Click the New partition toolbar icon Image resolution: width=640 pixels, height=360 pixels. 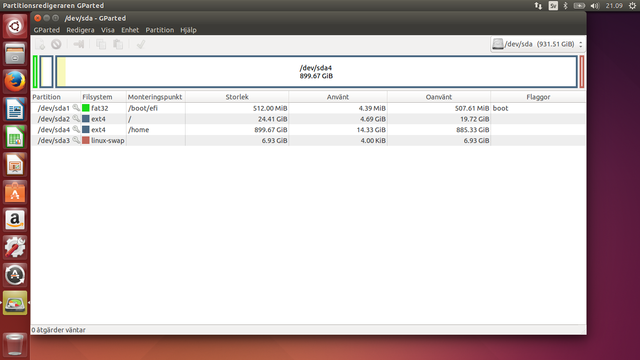[x=40, y=44]
